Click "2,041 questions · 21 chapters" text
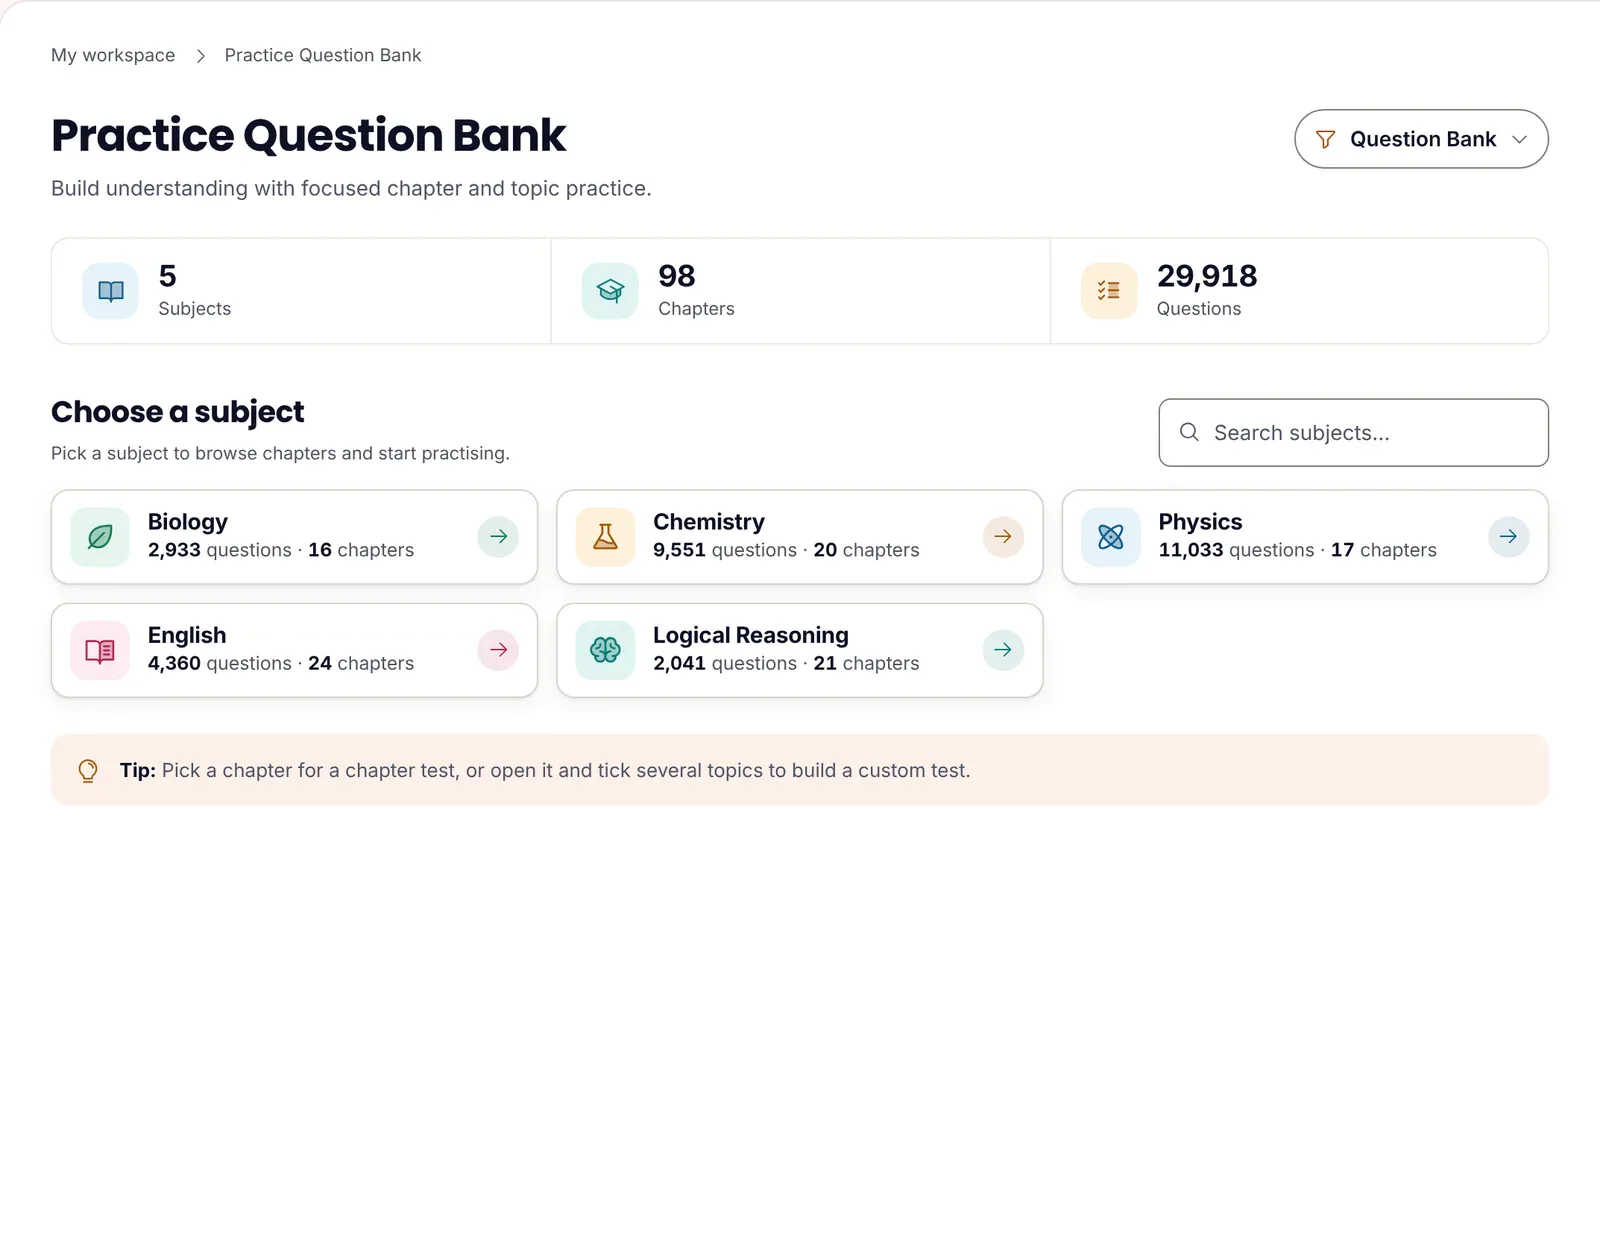Screen dimensions: 1600x1238 [786, 663]
